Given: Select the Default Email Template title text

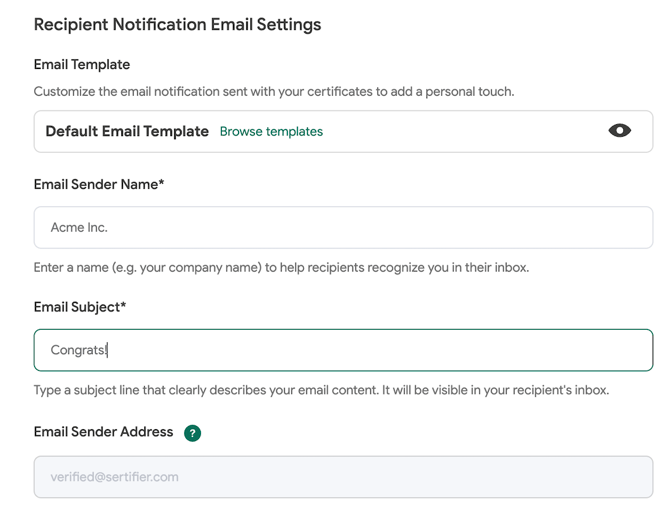Looking at the screenshot, I should [x=127, y=131].
